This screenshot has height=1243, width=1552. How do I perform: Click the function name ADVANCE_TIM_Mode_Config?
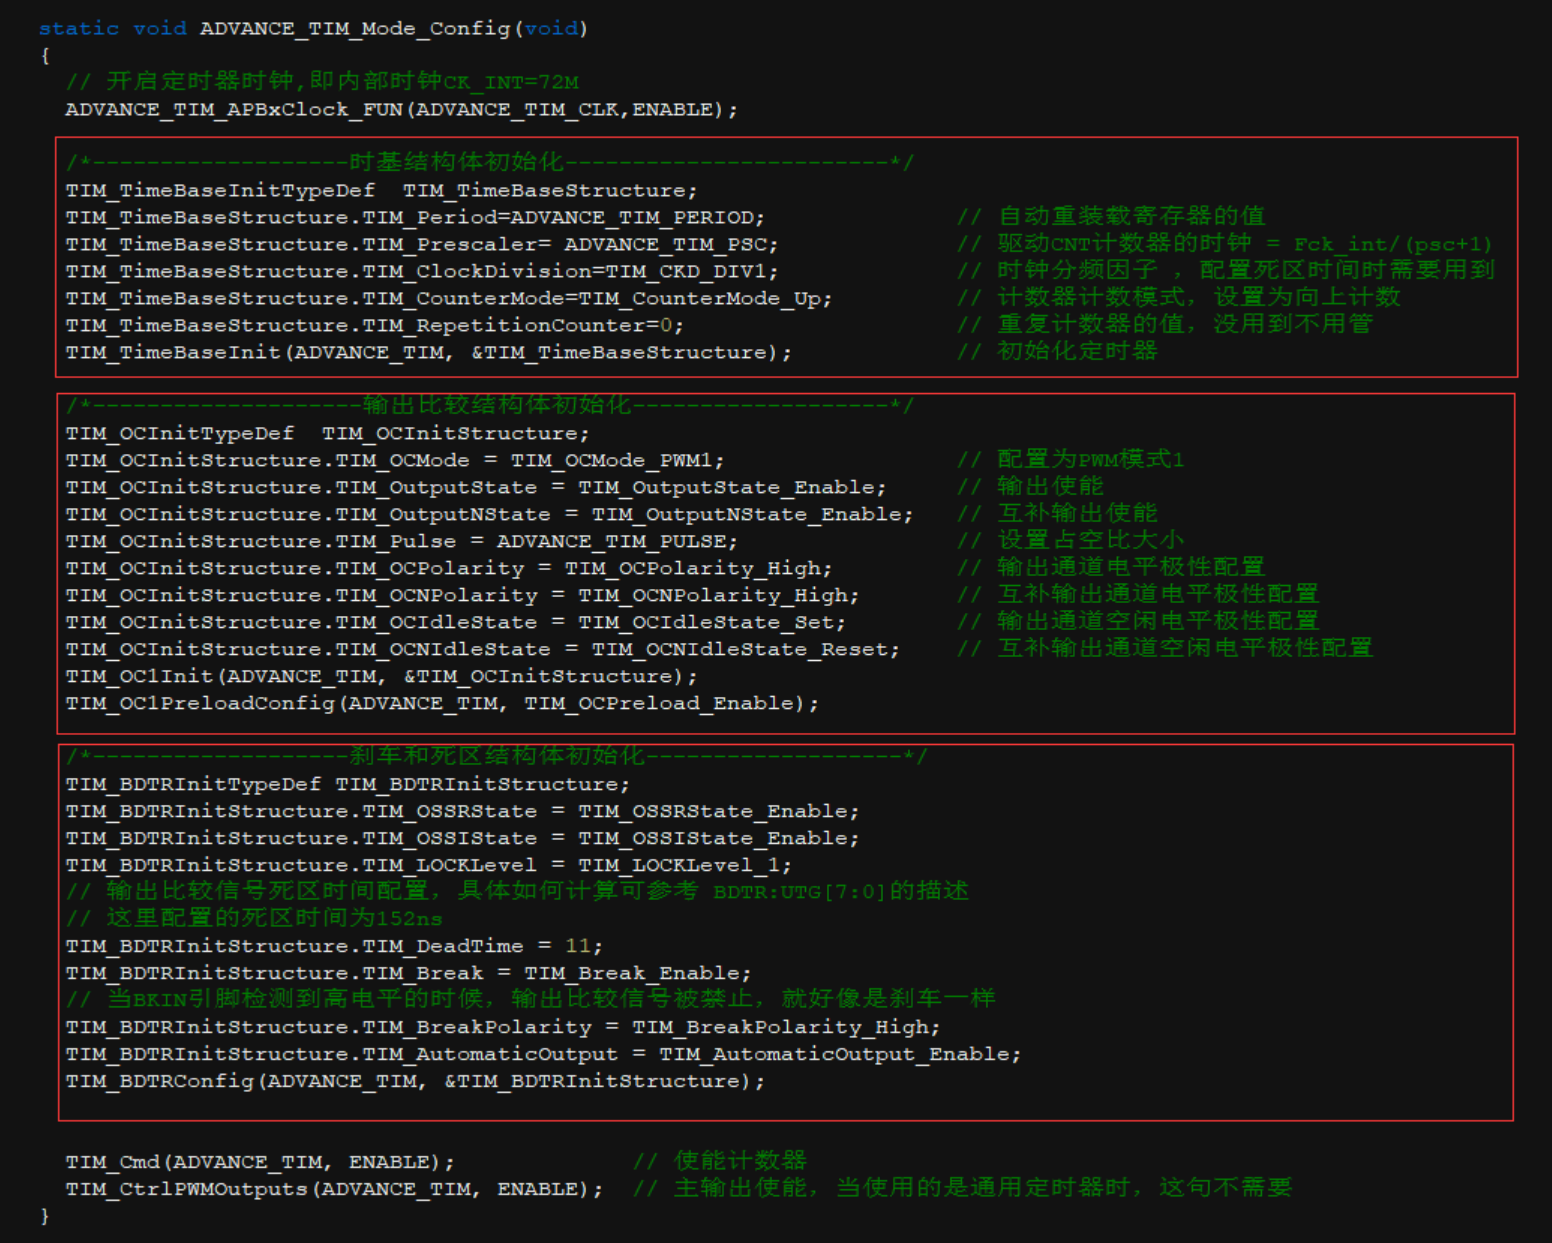click(x=355, y=28)
